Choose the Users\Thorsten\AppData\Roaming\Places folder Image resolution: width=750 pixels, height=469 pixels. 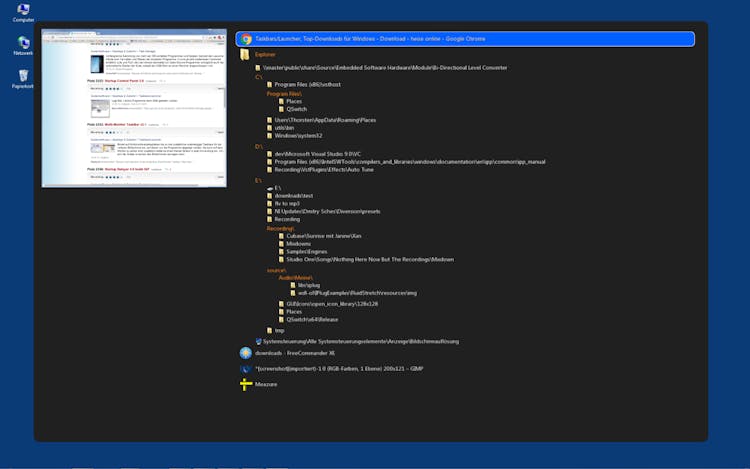pos(323,119)
